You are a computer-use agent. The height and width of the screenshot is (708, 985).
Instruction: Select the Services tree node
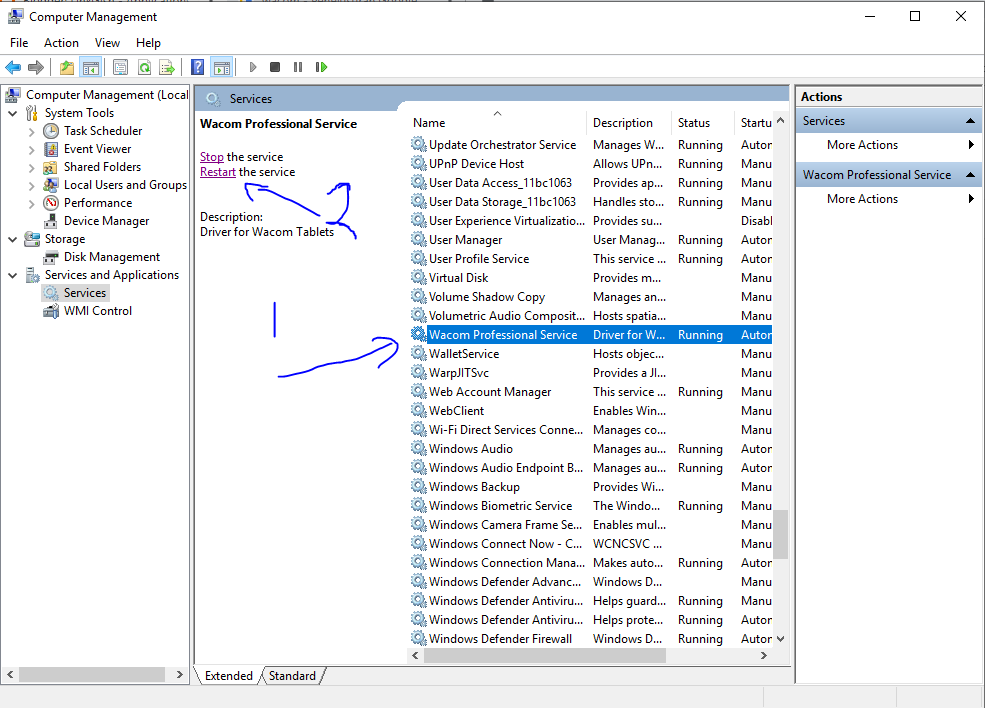coord(85,293)
